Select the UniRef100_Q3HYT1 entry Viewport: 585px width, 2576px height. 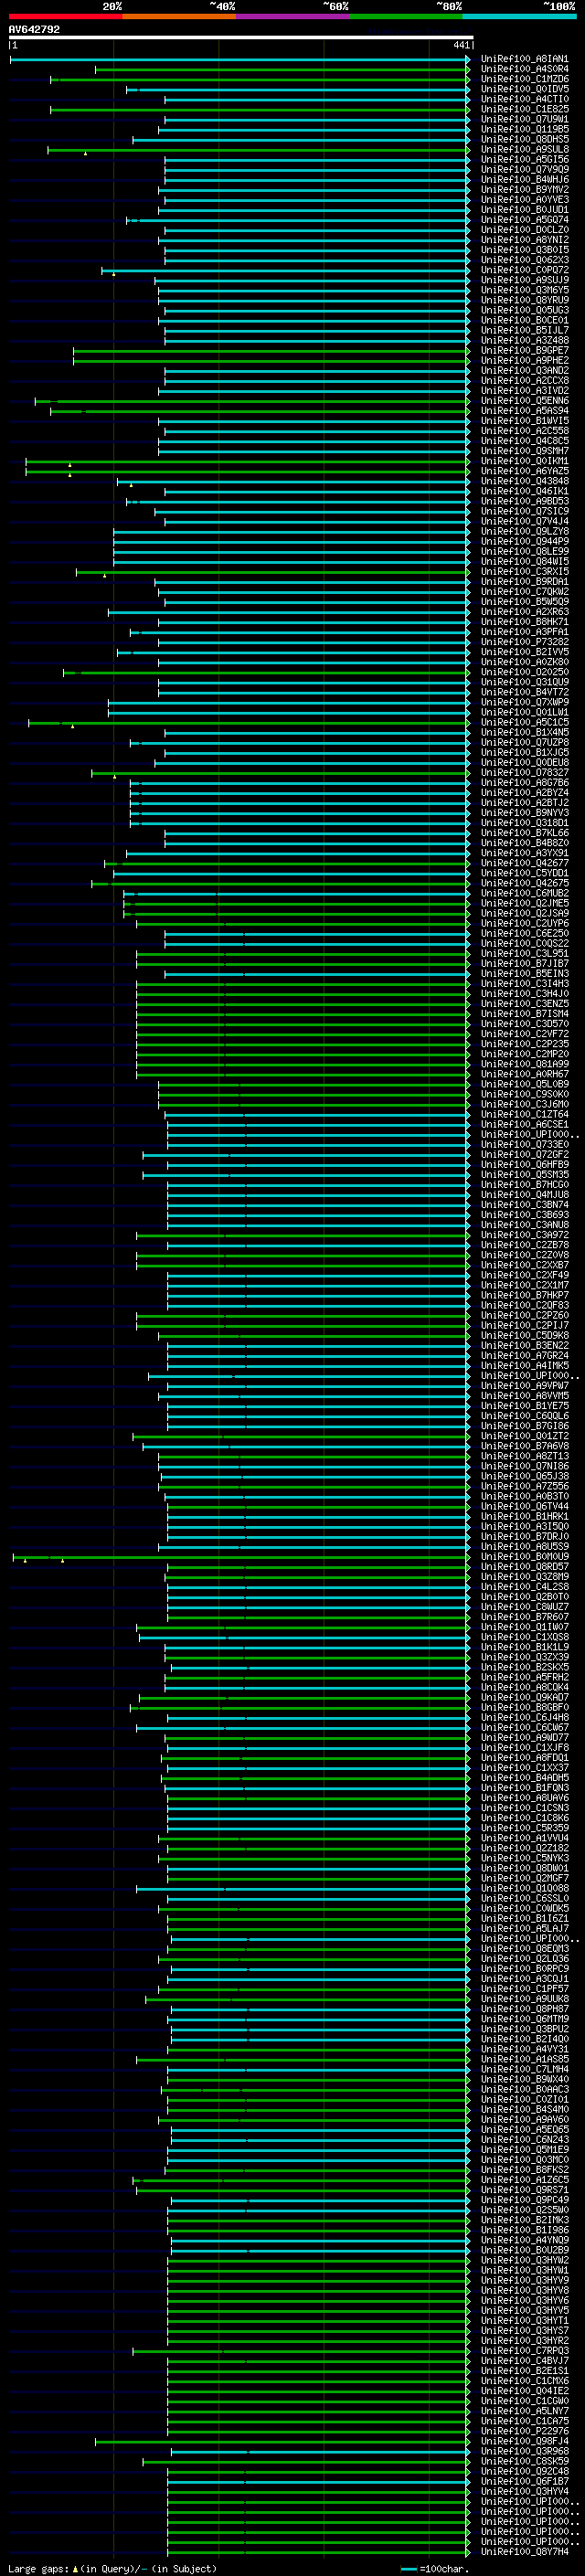point(525,2320)
